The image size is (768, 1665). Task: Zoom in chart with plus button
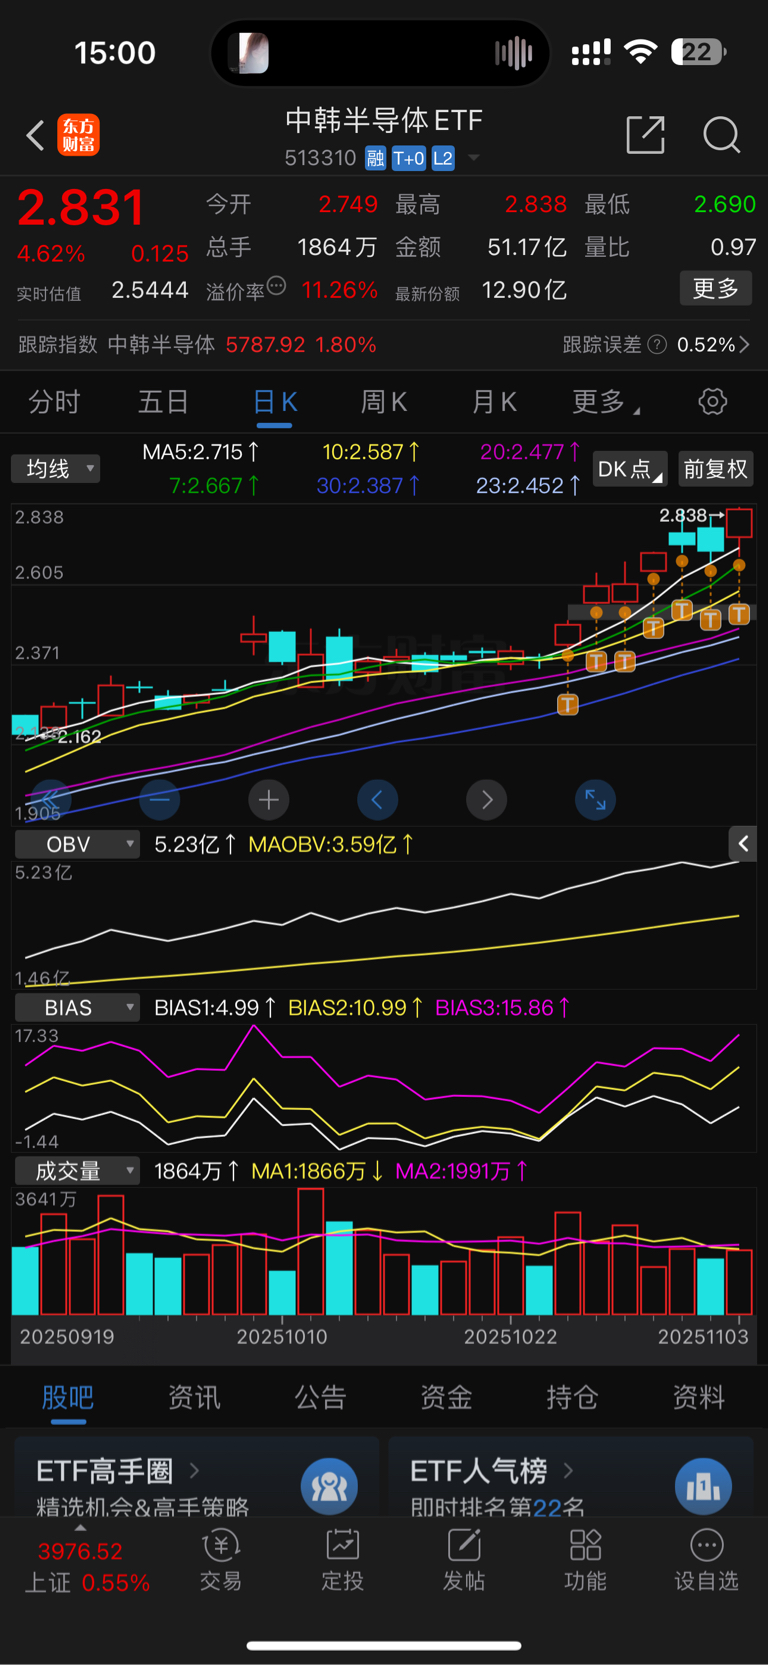click(269, 799)
